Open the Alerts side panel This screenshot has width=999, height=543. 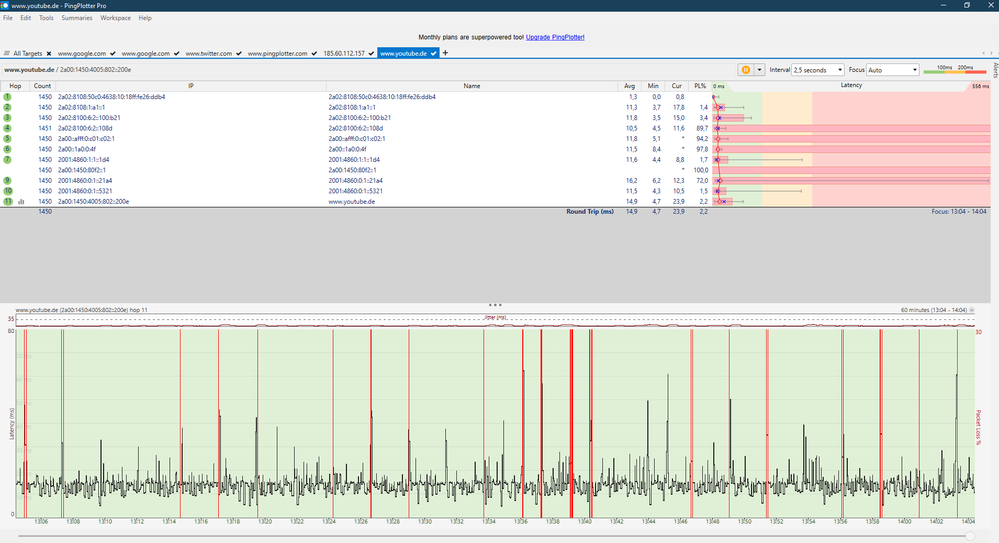pyautogui.click(x=995, y=70)
